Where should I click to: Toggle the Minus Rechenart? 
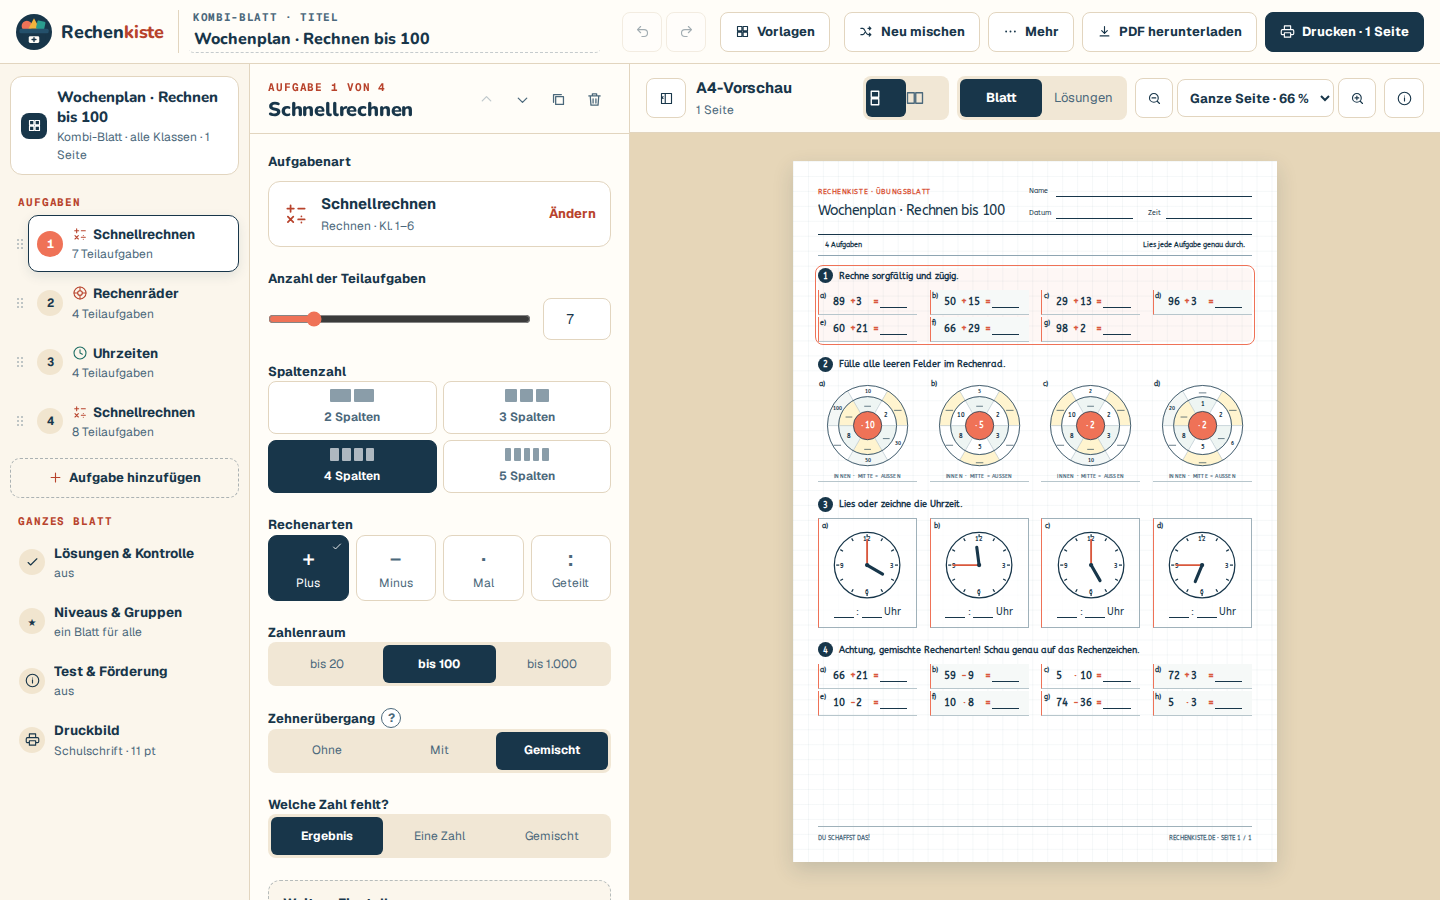pyautogui.click(x=396, y=568)
